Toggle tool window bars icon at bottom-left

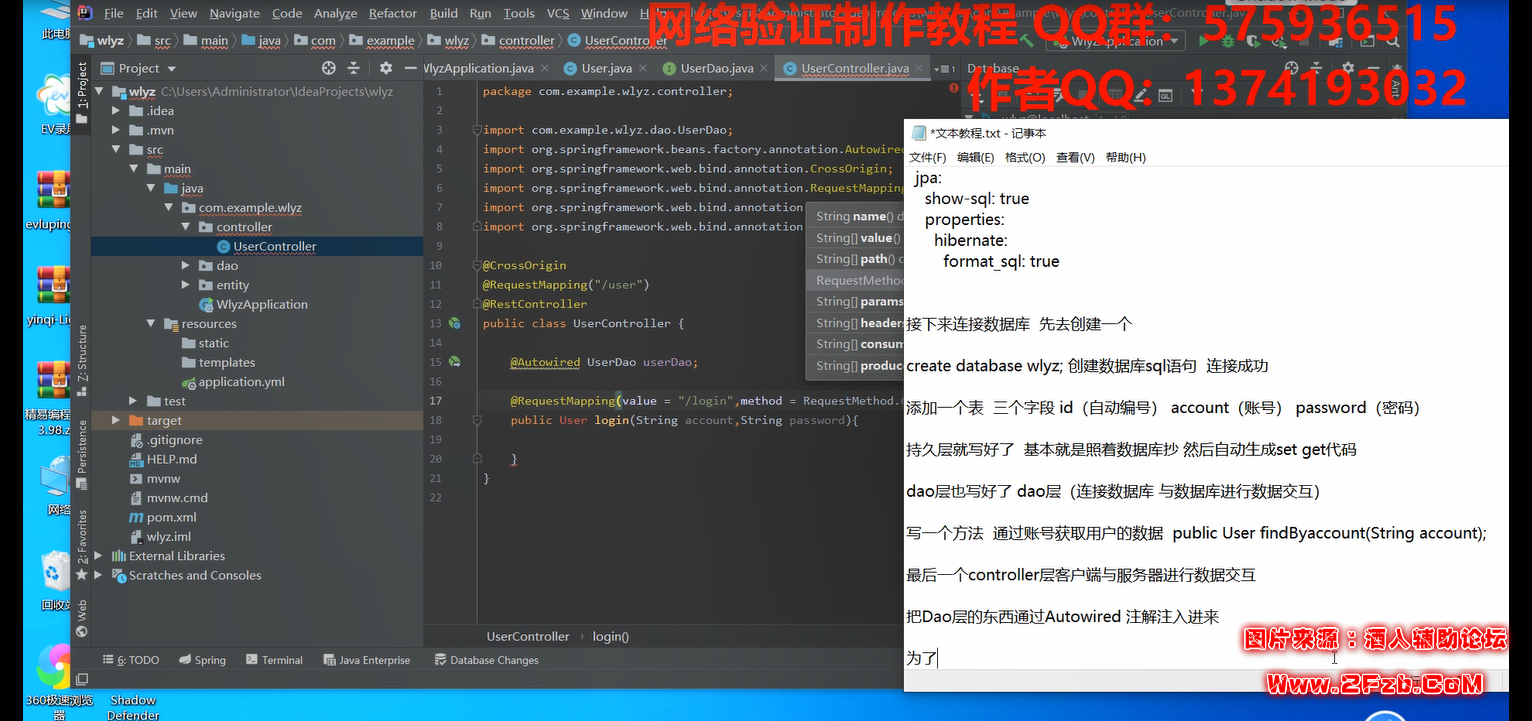click(x=82, y=679)
